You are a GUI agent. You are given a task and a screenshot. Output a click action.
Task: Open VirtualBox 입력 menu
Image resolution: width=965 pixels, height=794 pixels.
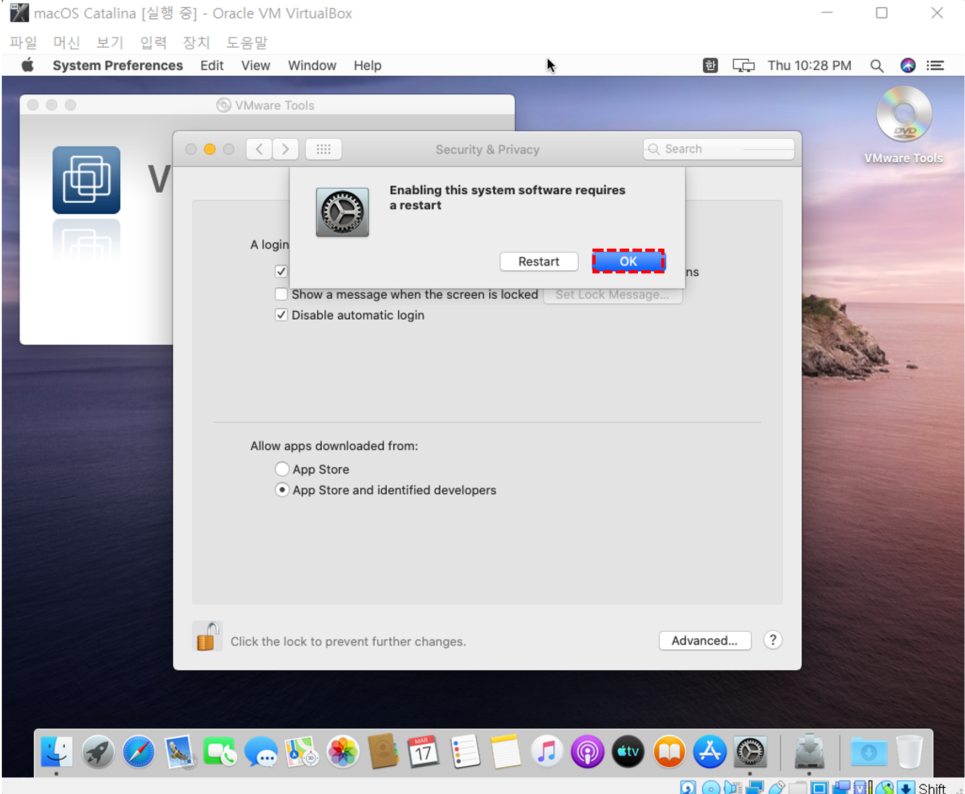tap(153, 42)
